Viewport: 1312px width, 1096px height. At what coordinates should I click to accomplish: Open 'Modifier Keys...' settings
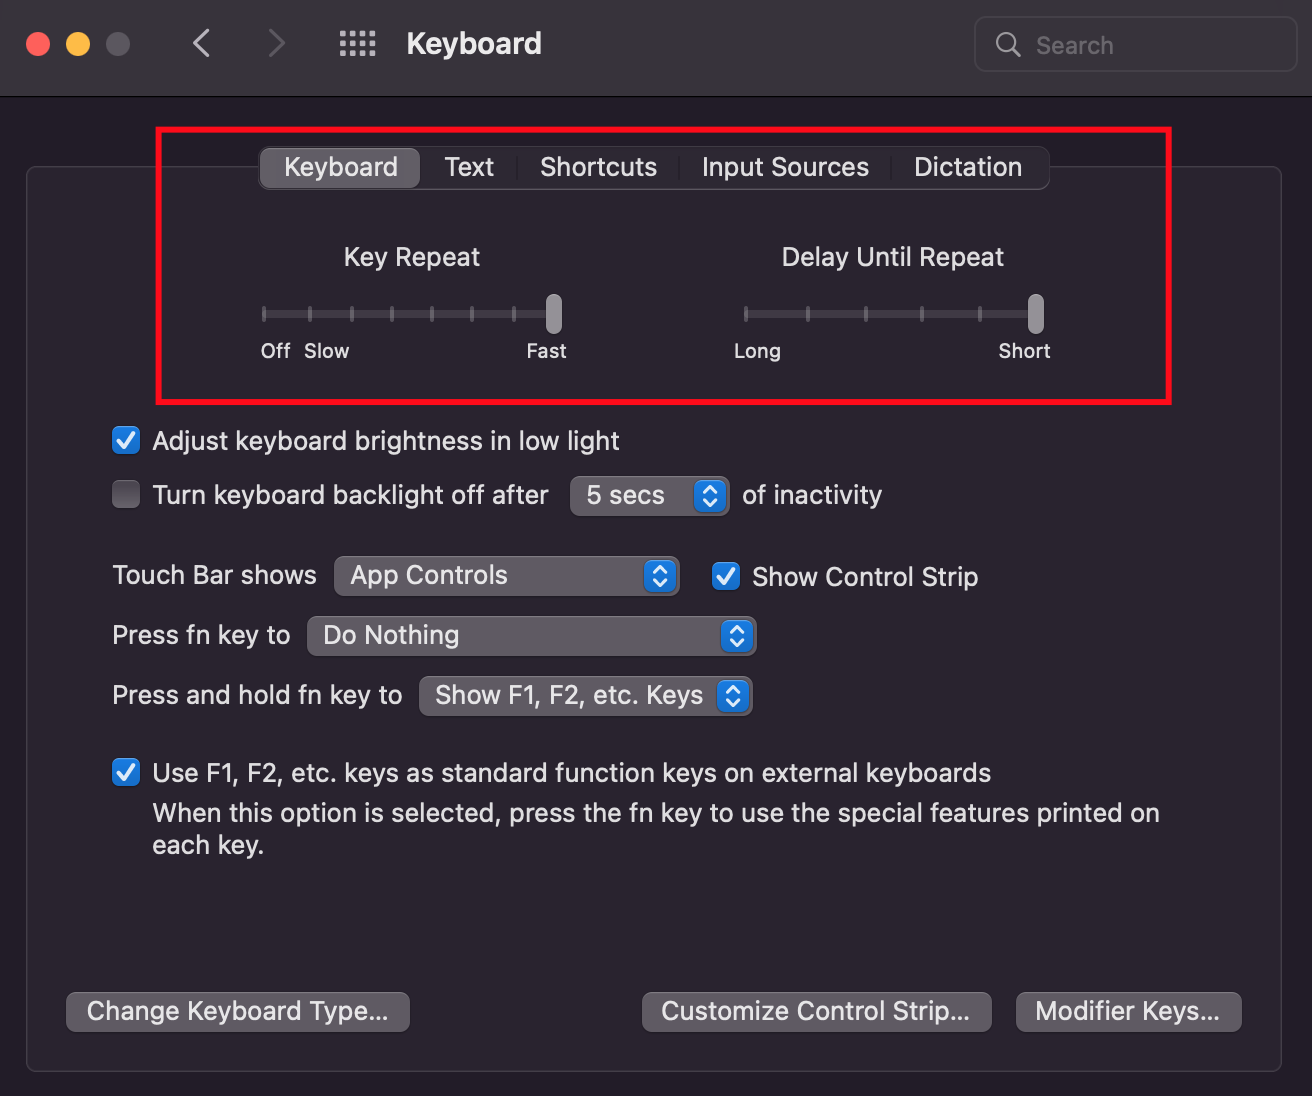[x=1128, y=1011]
